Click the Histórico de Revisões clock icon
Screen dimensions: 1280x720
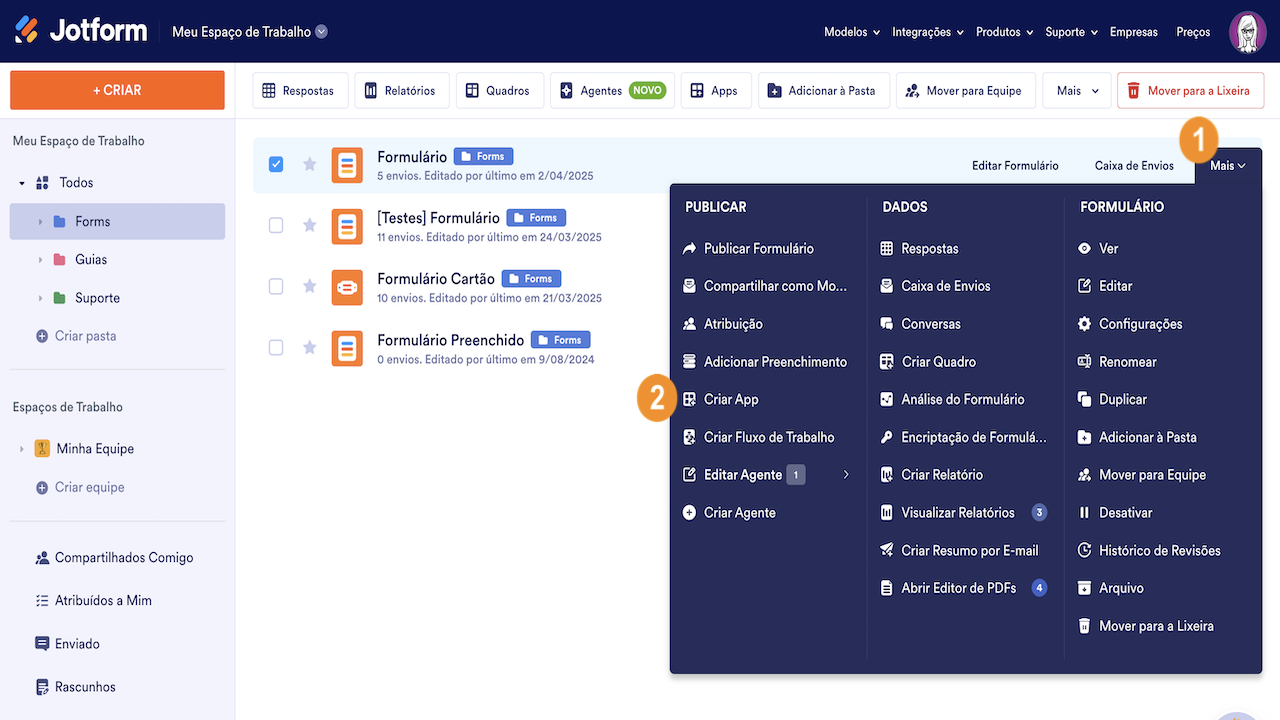point(1084,550)
